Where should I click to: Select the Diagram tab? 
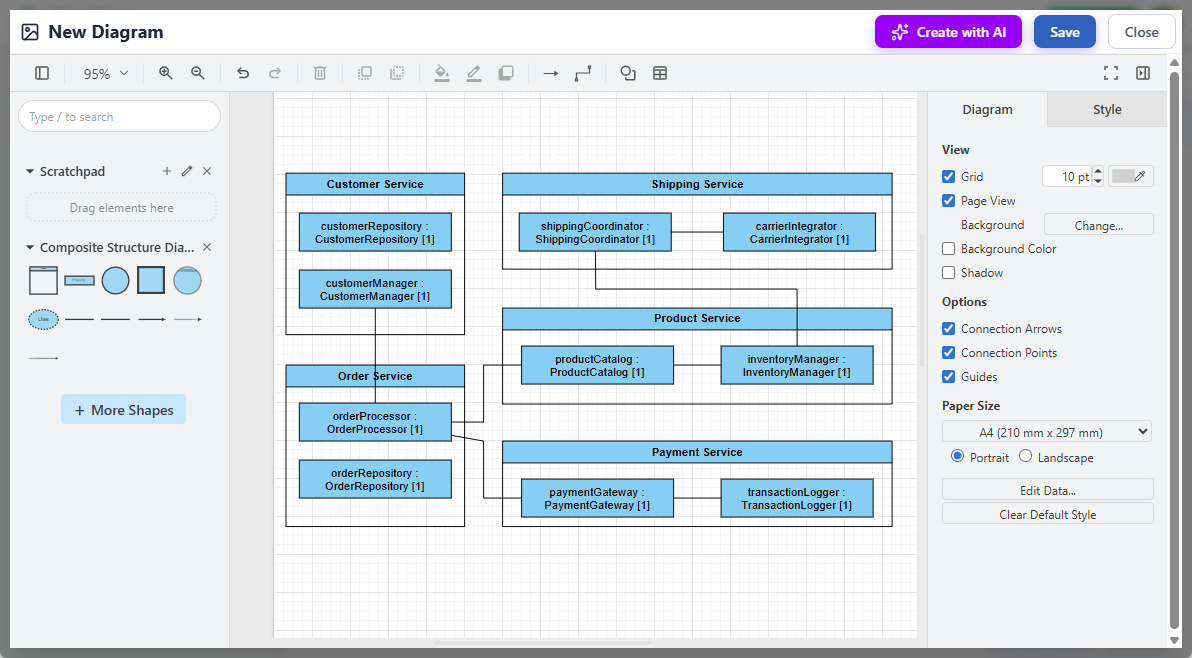(987, 109)
